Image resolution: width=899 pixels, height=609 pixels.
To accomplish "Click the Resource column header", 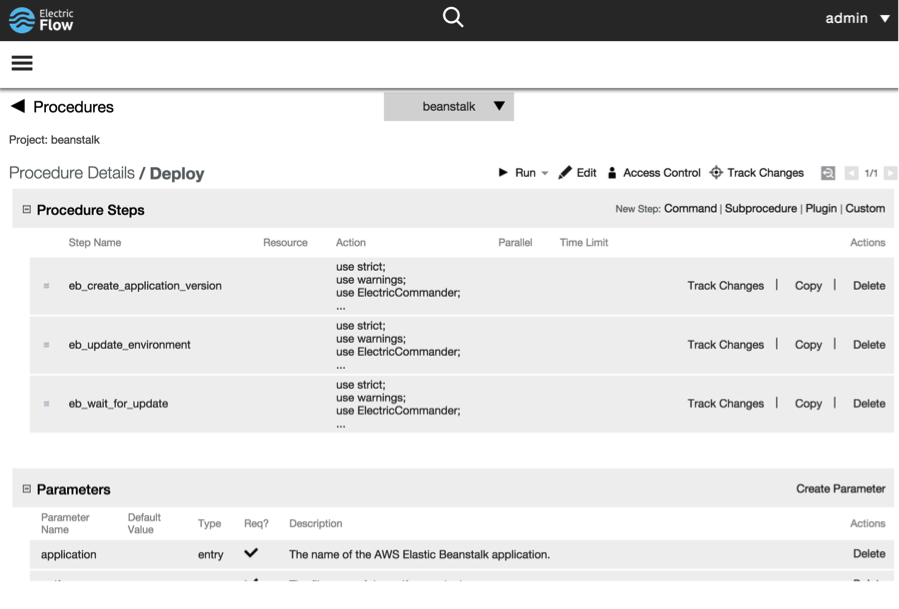I will pos(285,243).
